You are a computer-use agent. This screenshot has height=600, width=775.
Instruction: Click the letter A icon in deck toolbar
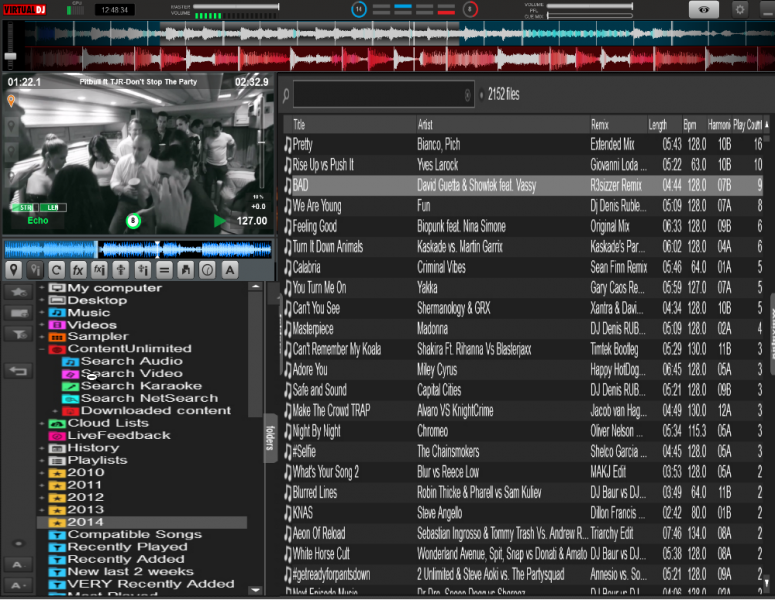click(229, 271)
